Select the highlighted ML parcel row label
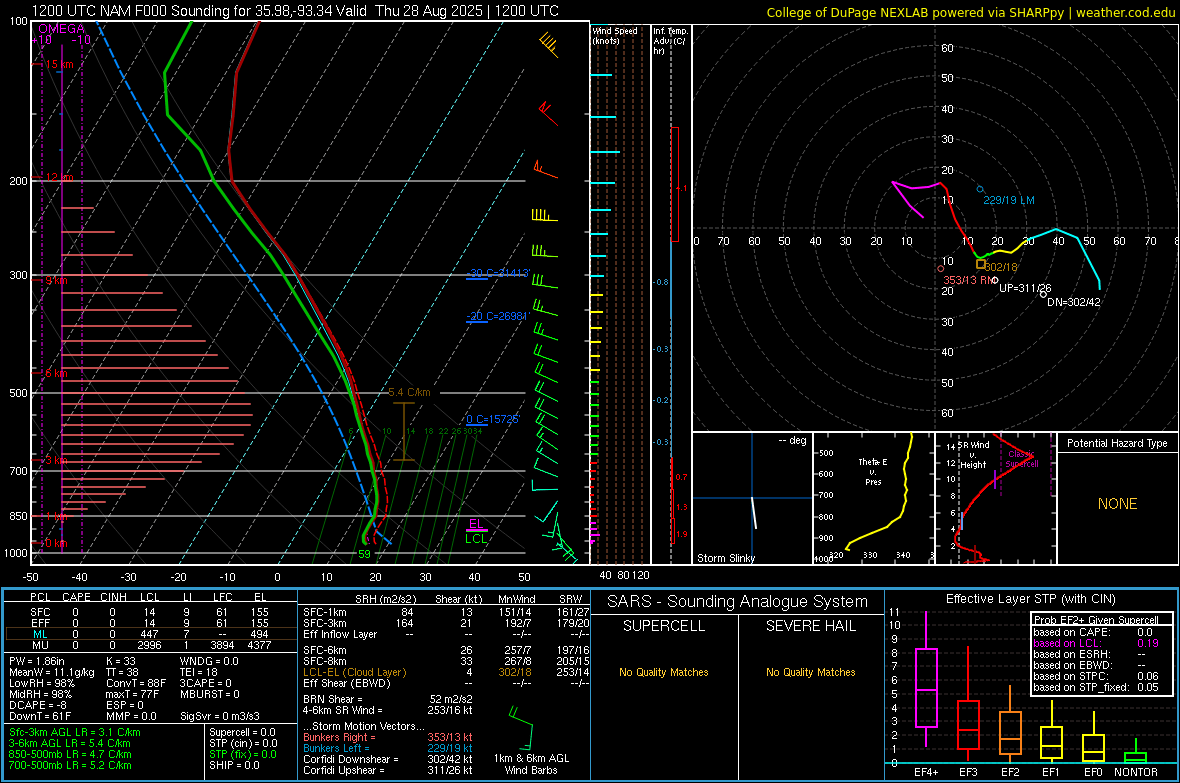This screenshot has height=783, width=1180. (40, 634)
